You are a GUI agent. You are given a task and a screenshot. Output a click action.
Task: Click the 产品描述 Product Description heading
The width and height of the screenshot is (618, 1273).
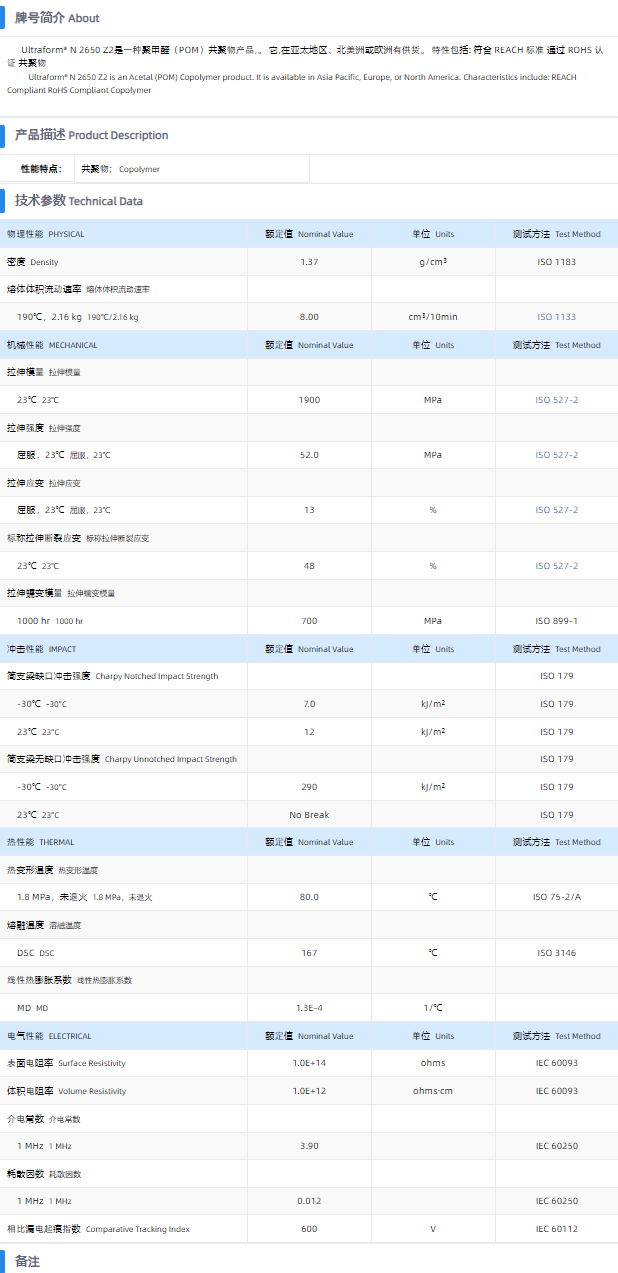[x=91, y=135]
